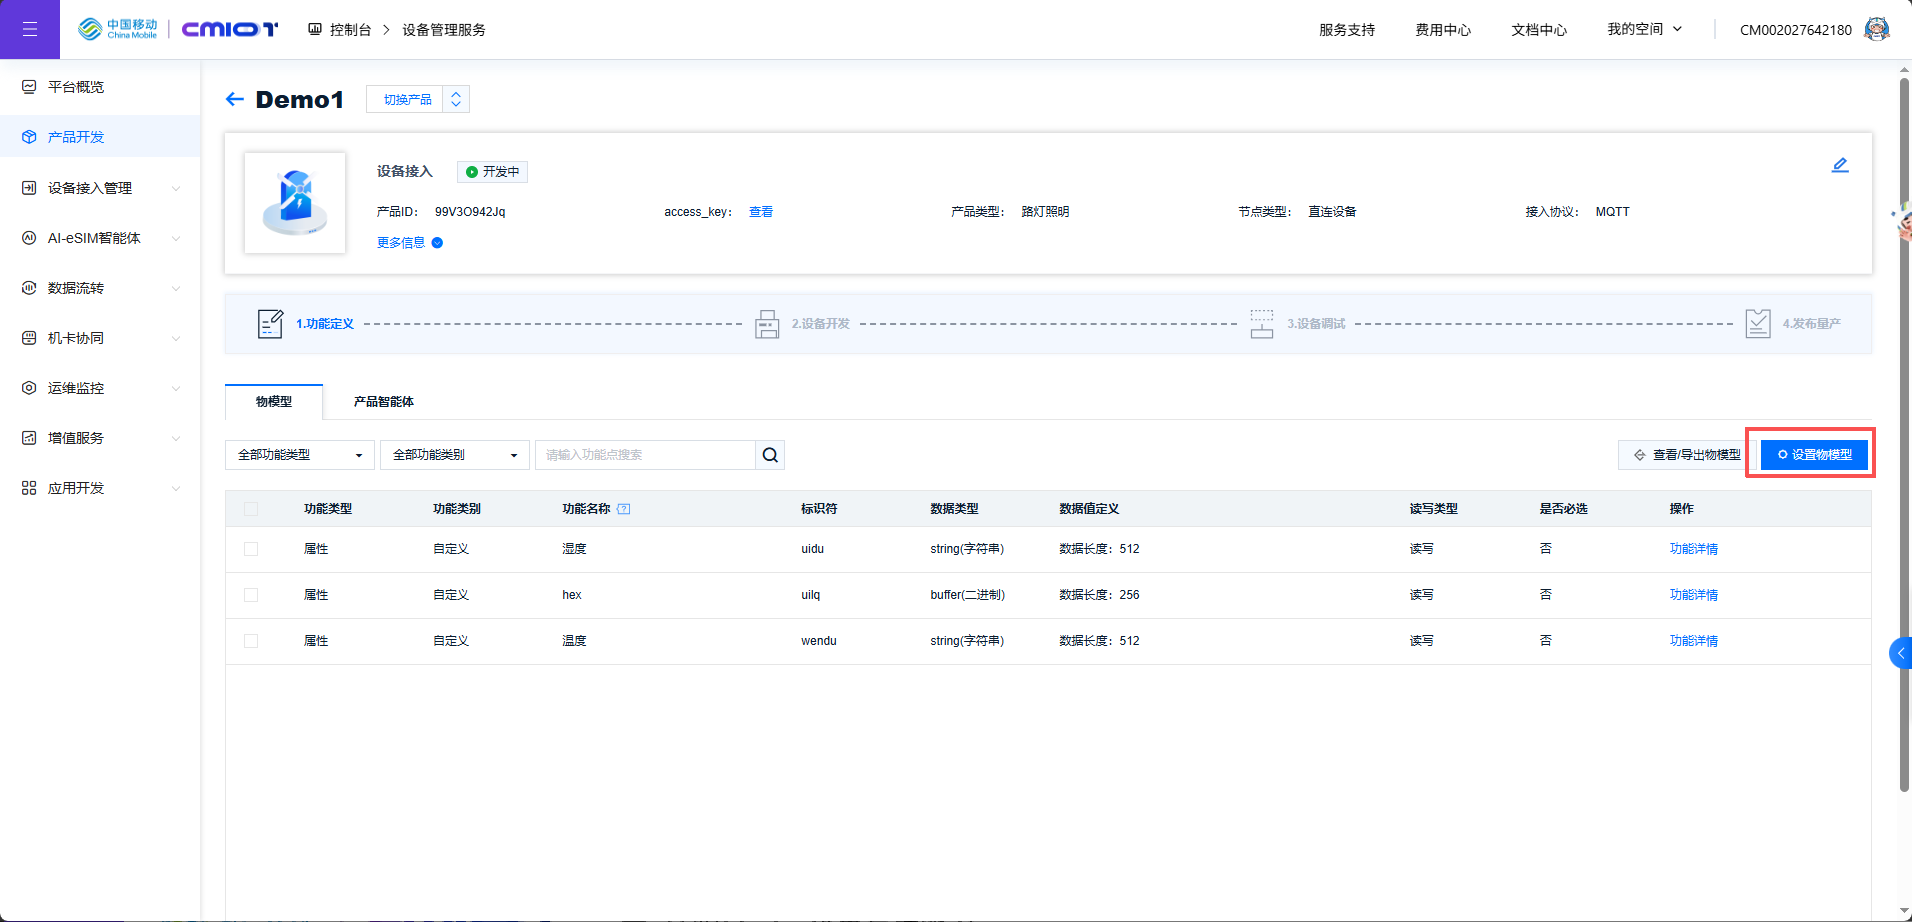The image size is (1912, 922).
Task: Open the purple hamburger menu
Action: [30, 29]
